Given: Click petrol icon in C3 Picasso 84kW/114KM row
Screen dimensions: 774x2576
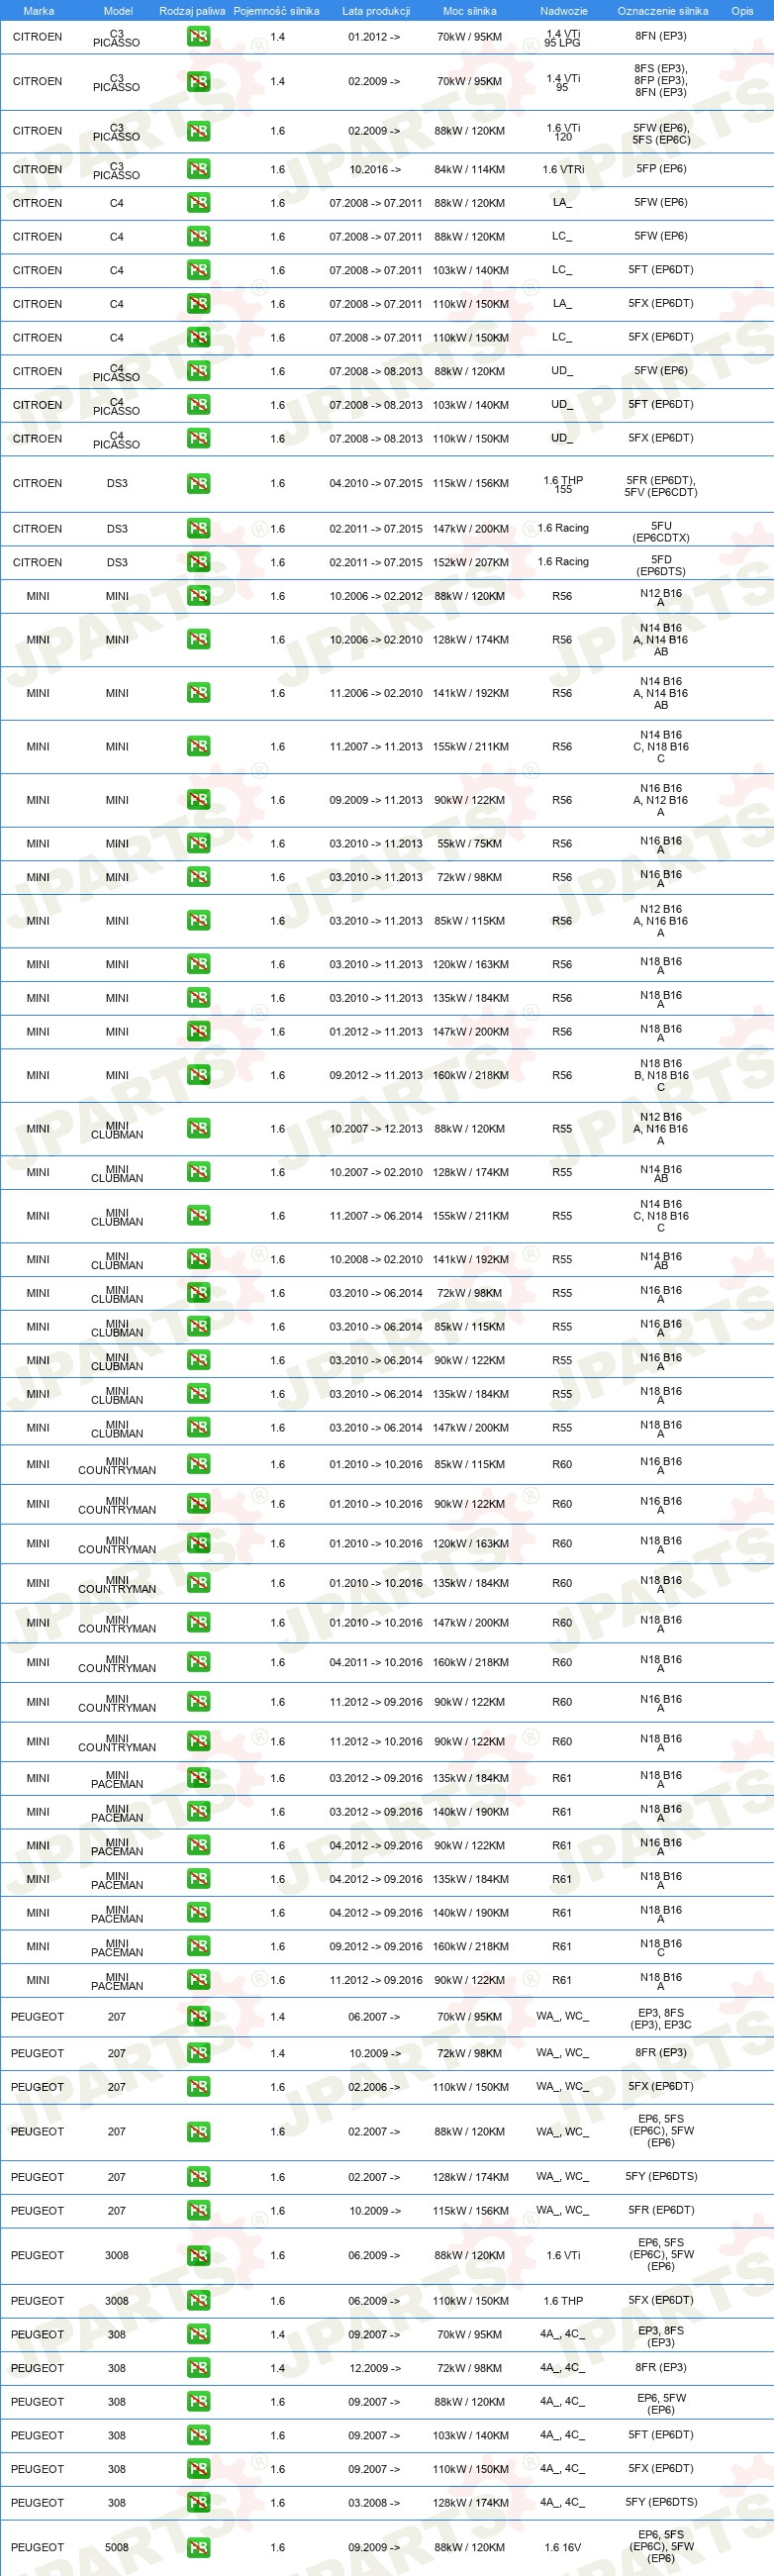Looking at the screenshot, I should point(198,169).
